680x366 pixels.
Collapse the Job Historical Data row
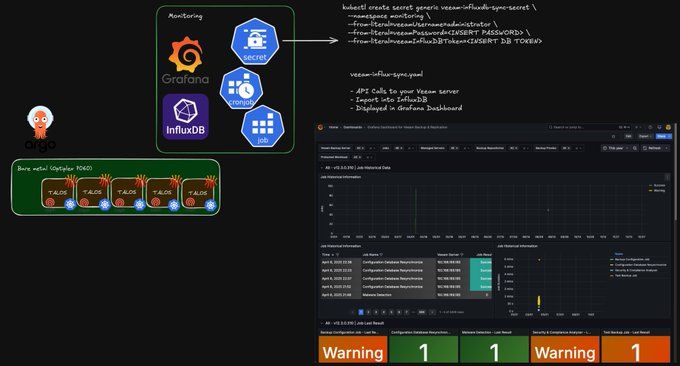(356, 167)
